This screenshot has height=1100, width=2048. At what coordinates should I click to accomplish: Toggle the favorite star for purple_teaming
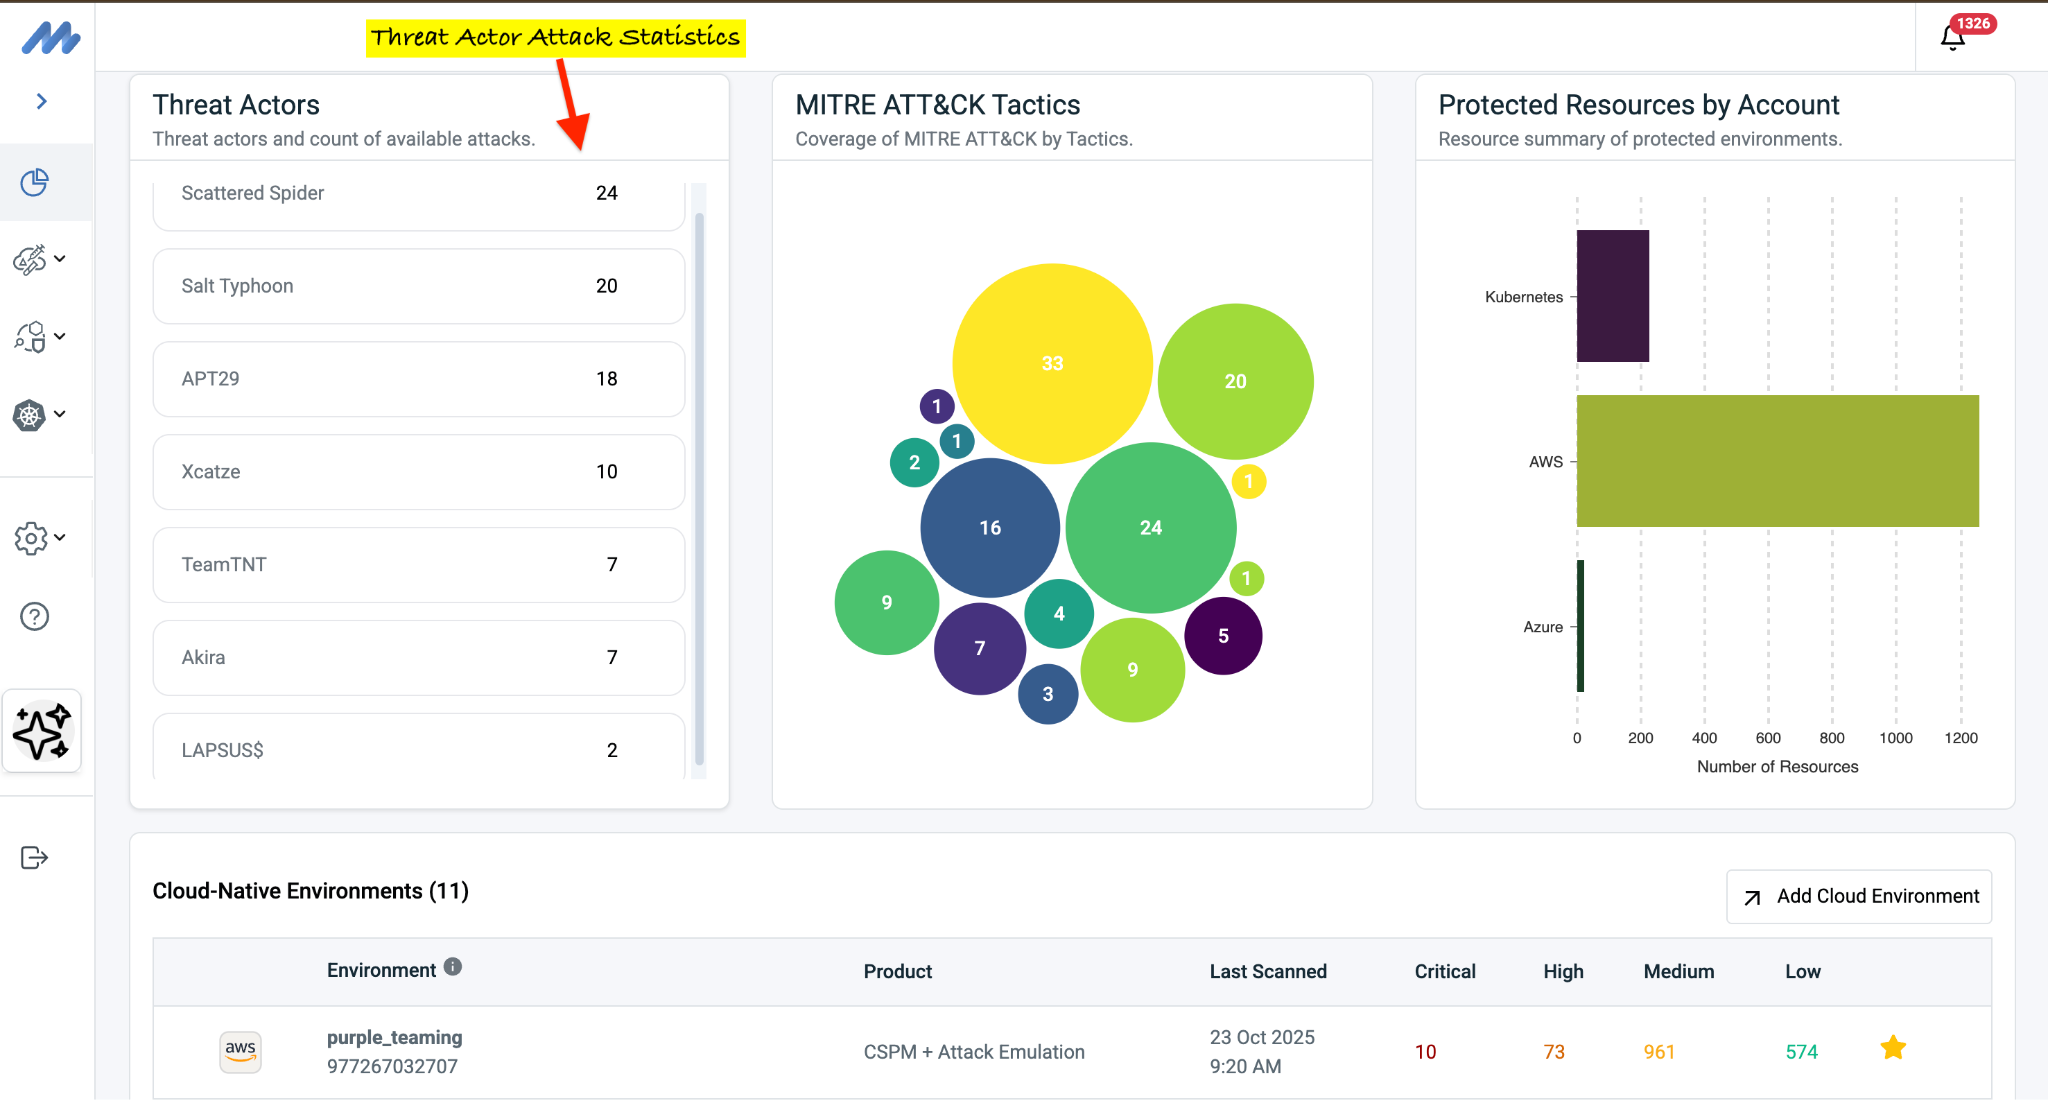point(1893,1048)
